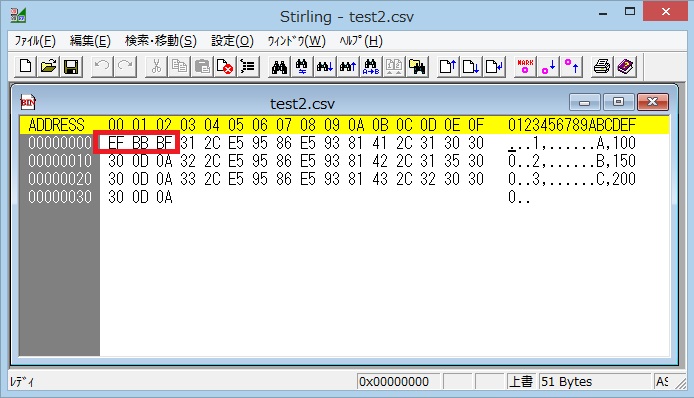Image resolution: width=694 pixels, height=398 pixels.
Task: Click the 51 Bytes status bar entry
Action: click(594, 381)
